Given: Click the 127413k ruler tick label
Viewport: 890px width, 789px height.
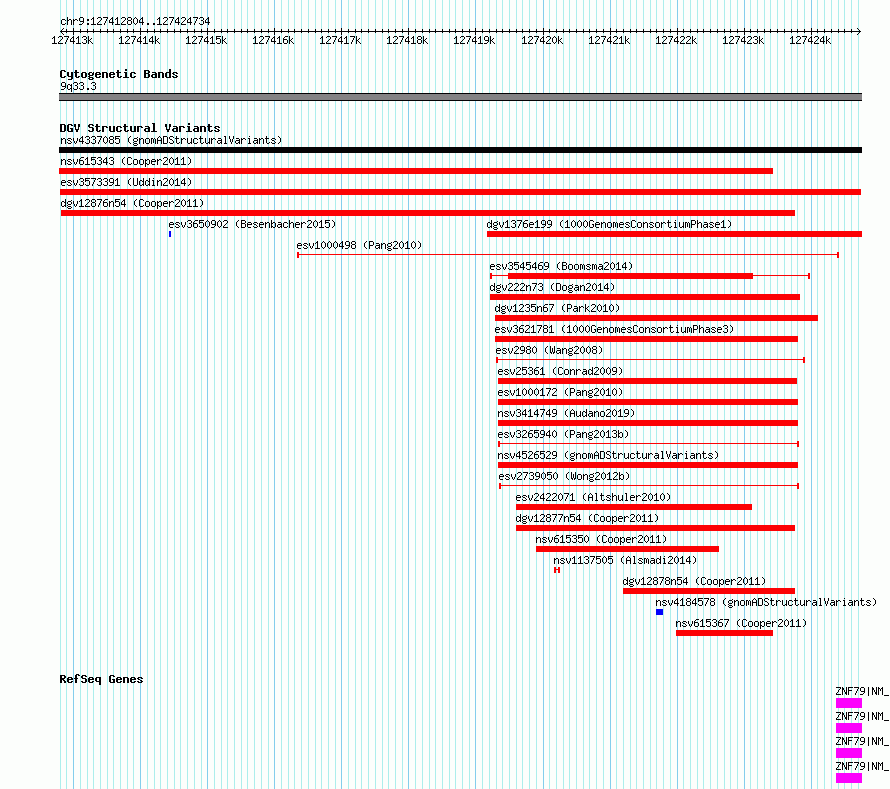Looking at the screenshot, I should (72, 40).
